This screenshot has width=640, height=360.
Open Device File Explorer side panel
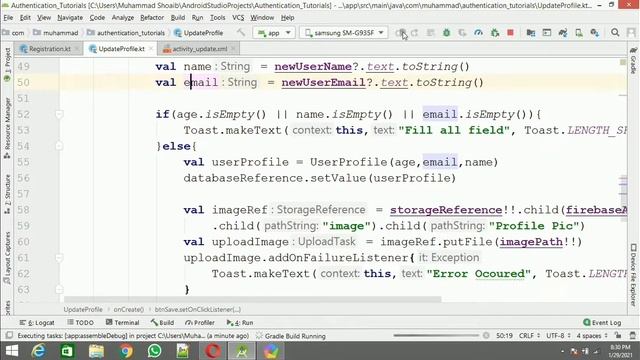point(633,275)
